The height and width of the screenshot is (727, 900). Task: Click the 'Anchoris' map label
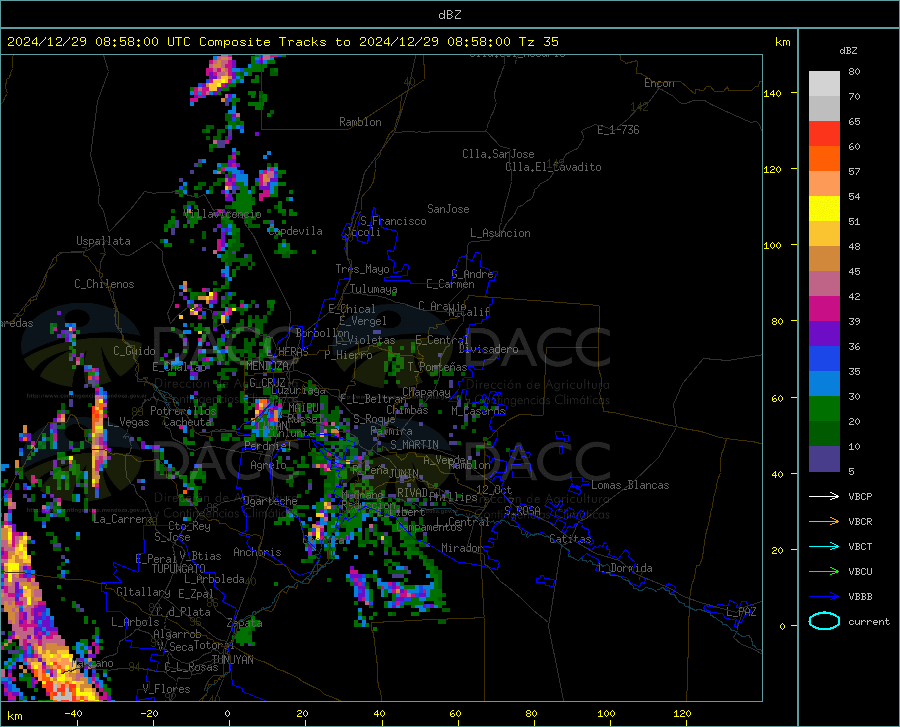click(x=257, y=552)
